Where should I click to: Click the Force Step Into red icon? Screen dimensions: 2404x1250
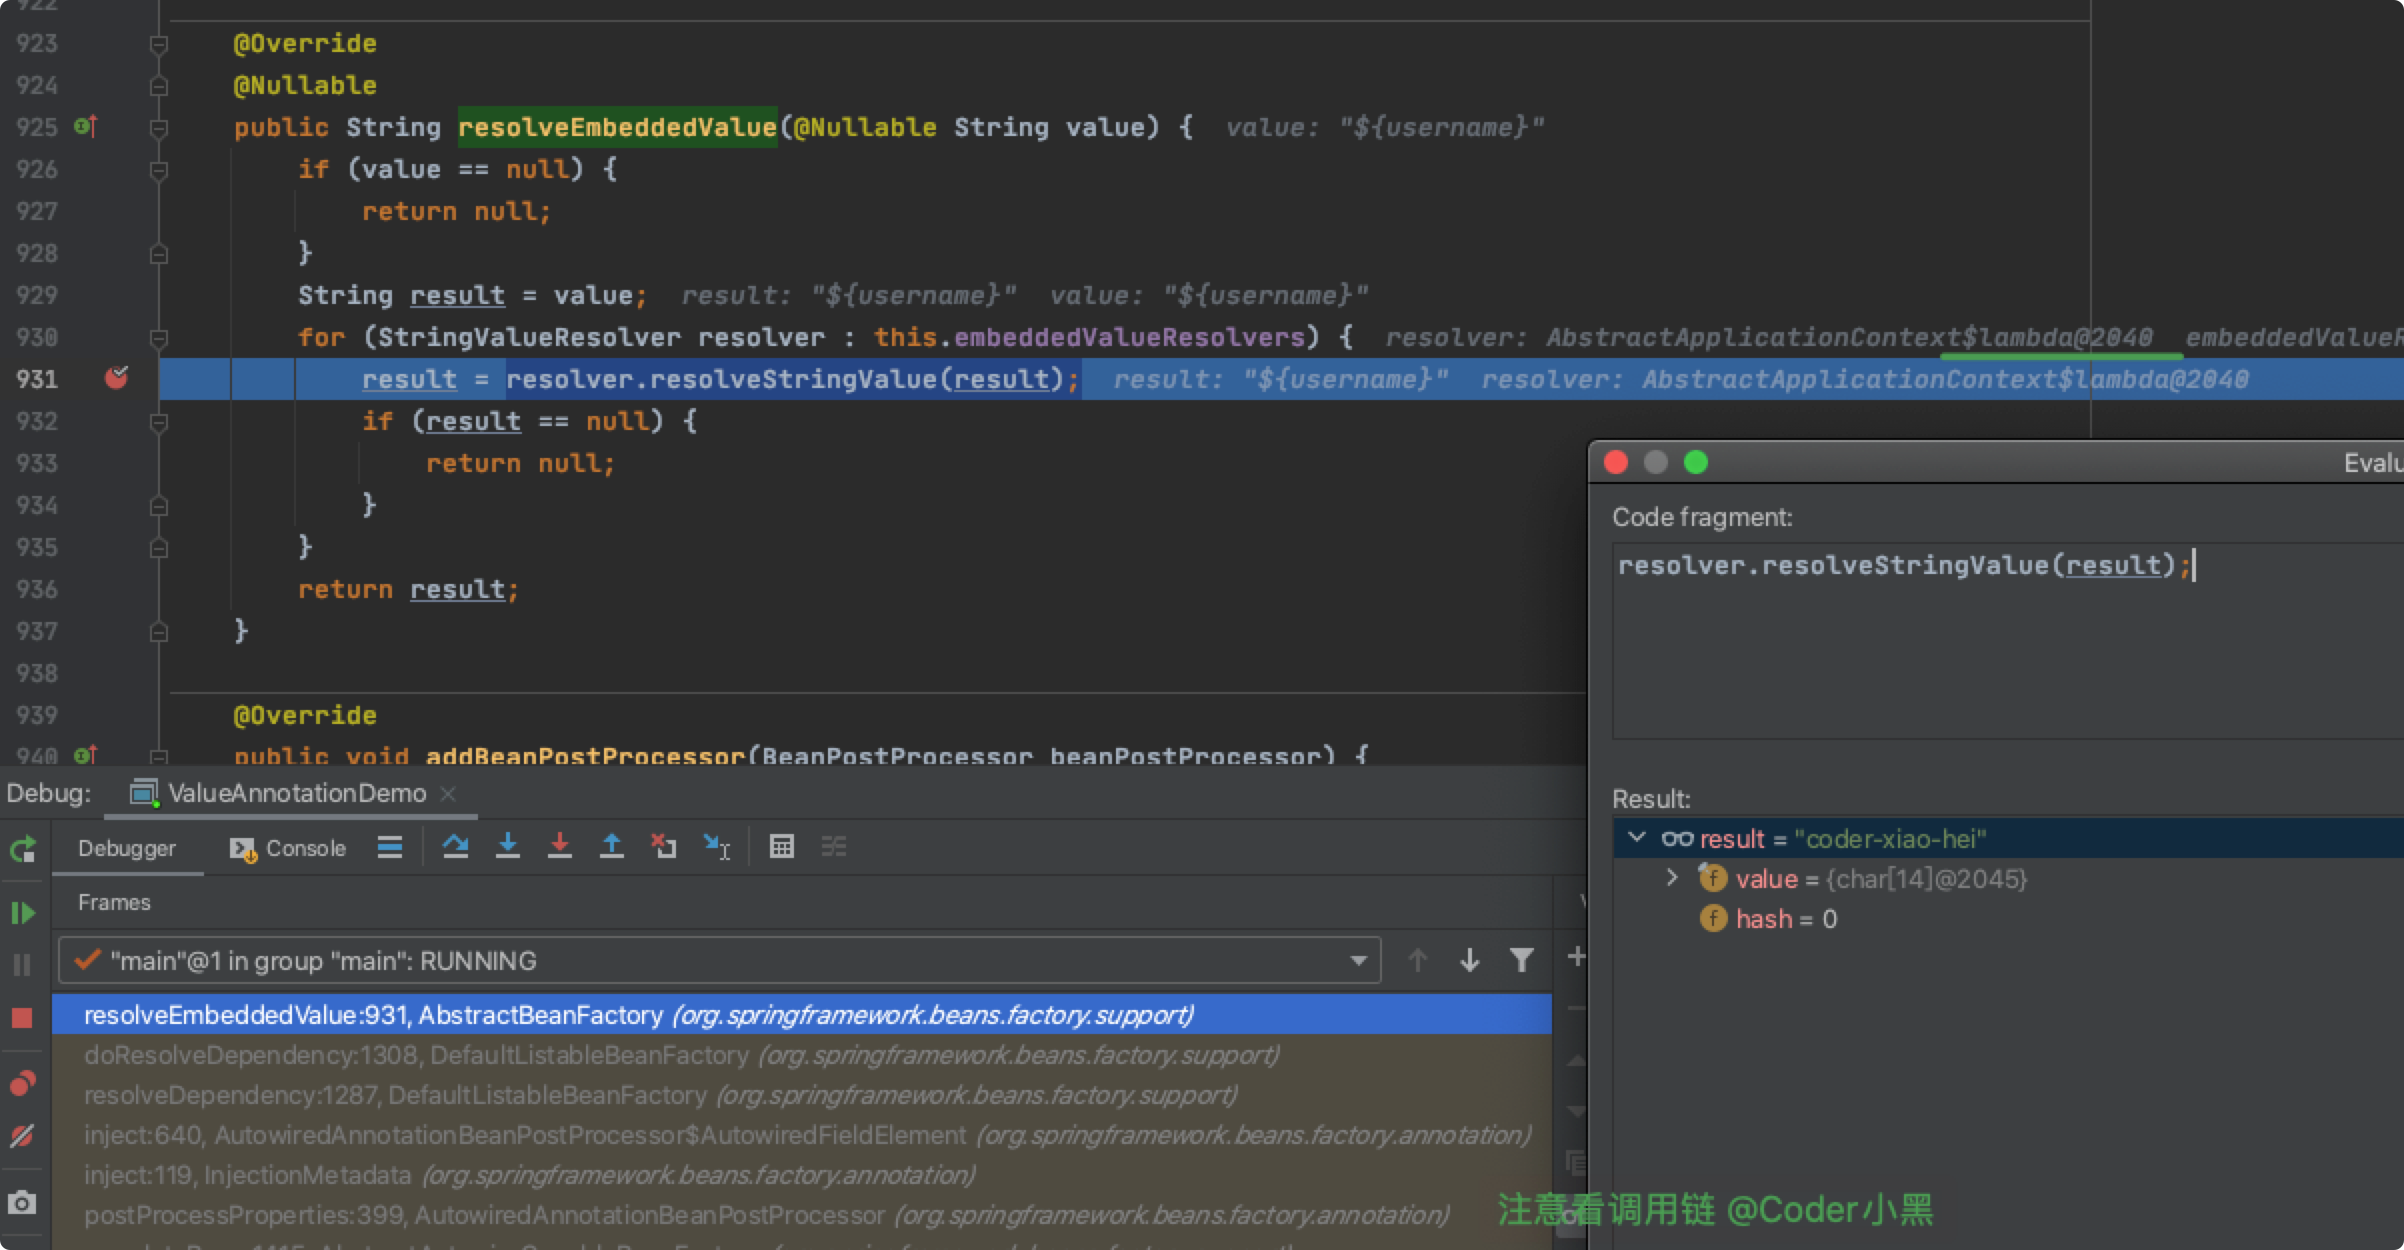(x=560, y=847)
